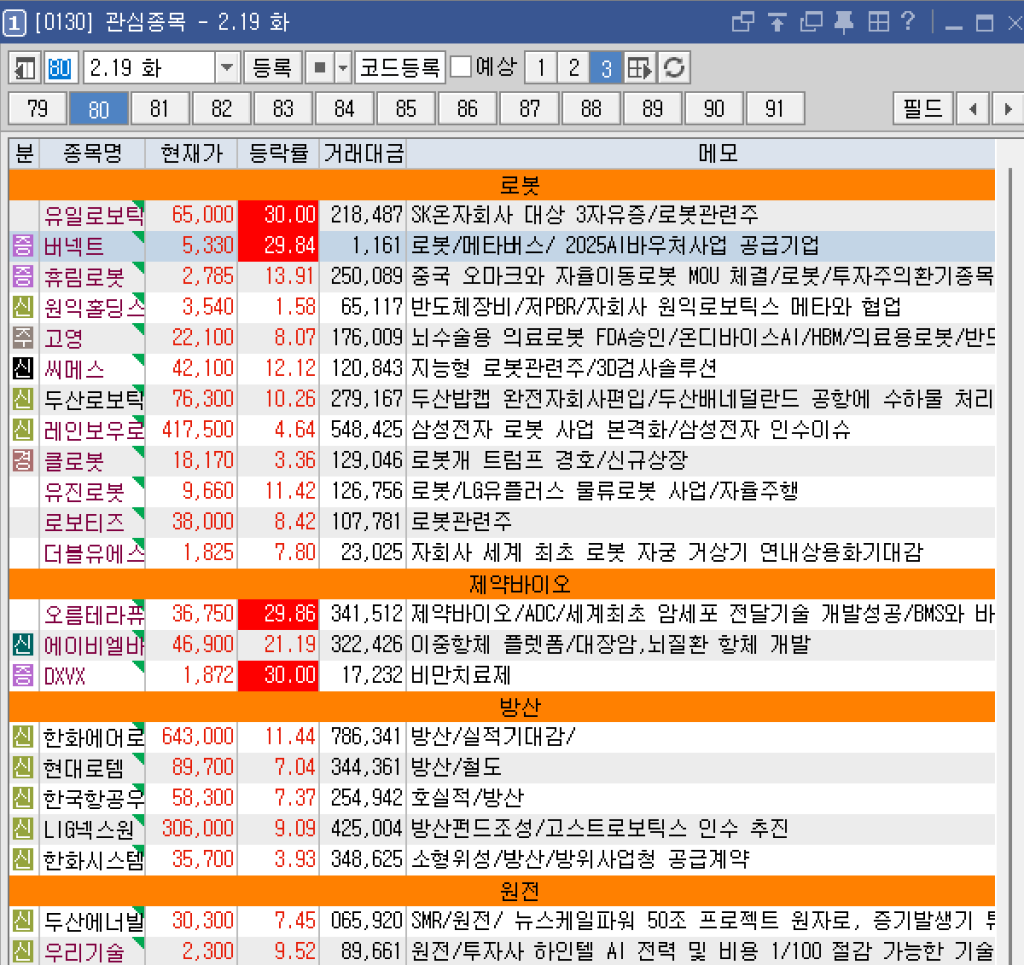Click the 신 badge beside LIG넥스원

point(23,829)
